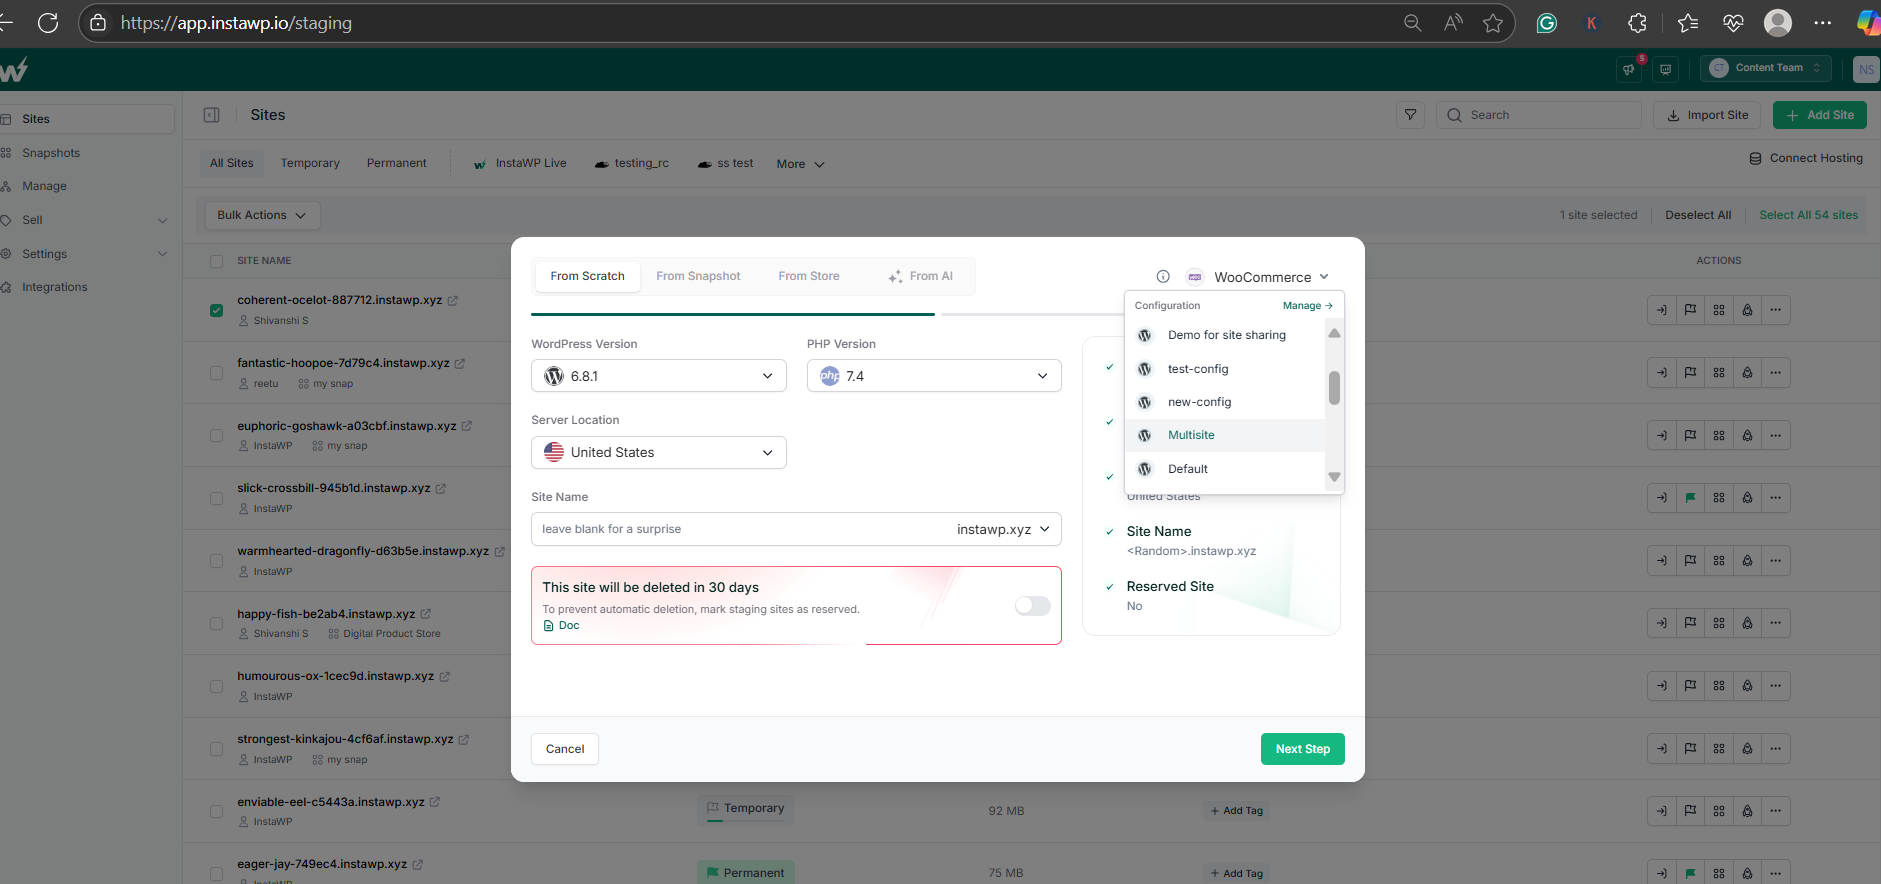Open the Manage configurations link
Viewport: 1881px width, 884px height.
click(x=1307, y=306)
